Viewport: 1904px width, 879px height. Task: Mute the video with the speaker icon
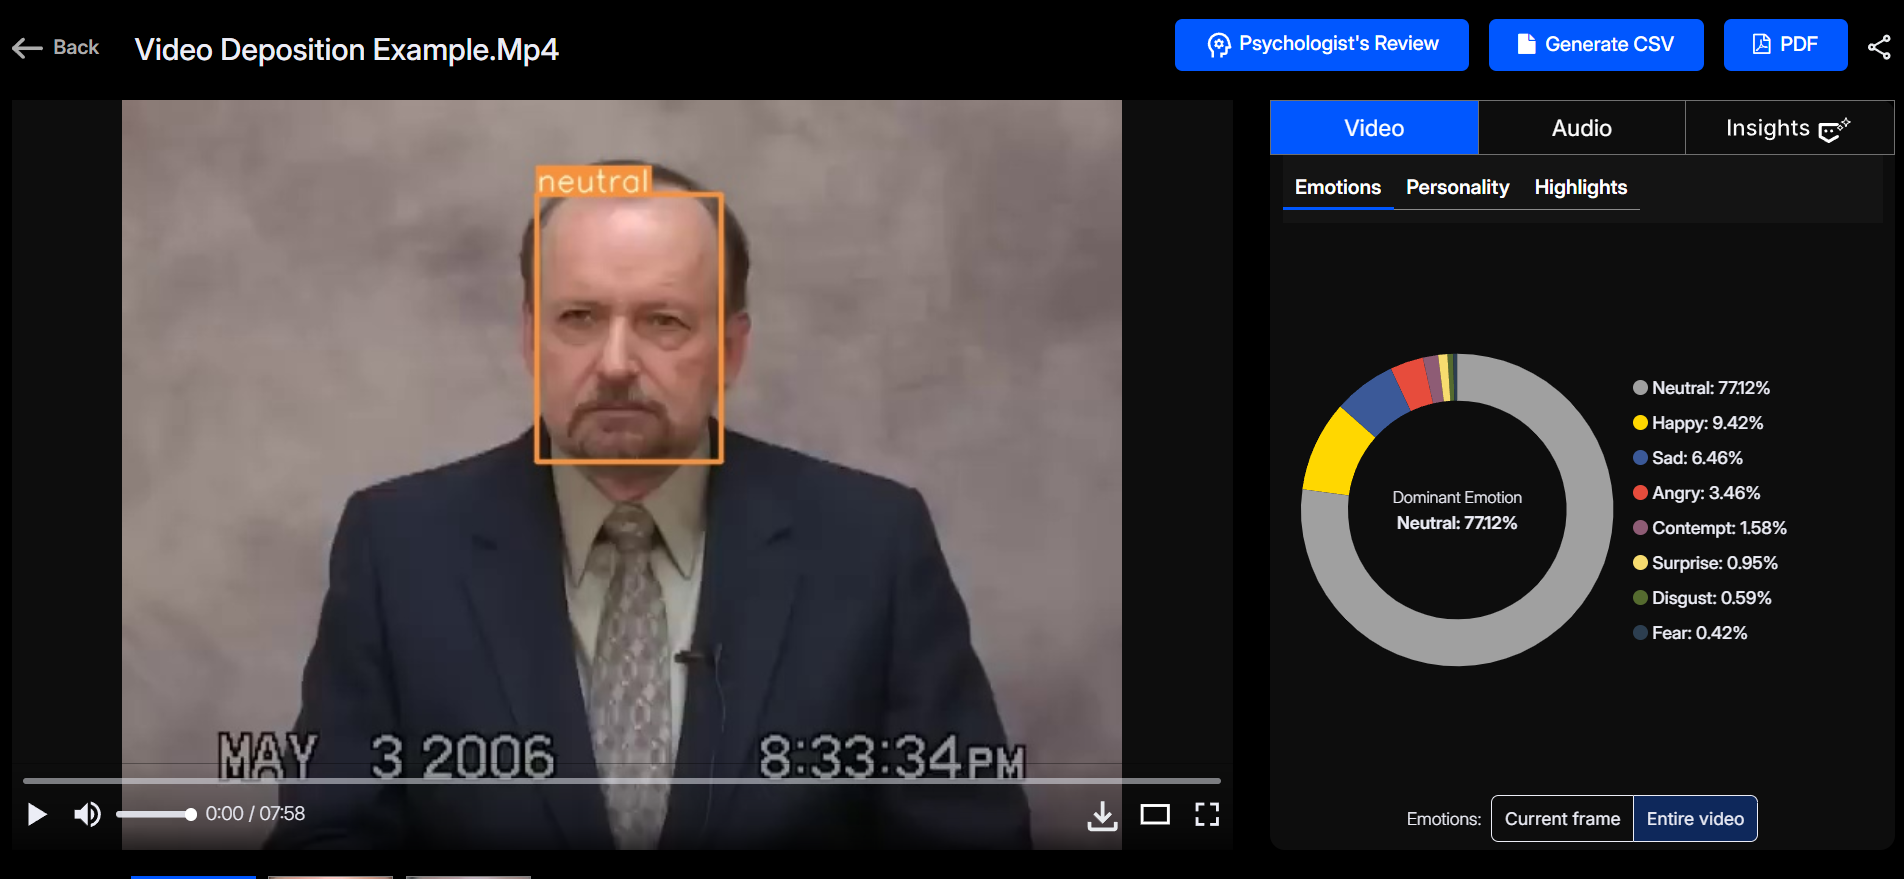pos(87,814)
